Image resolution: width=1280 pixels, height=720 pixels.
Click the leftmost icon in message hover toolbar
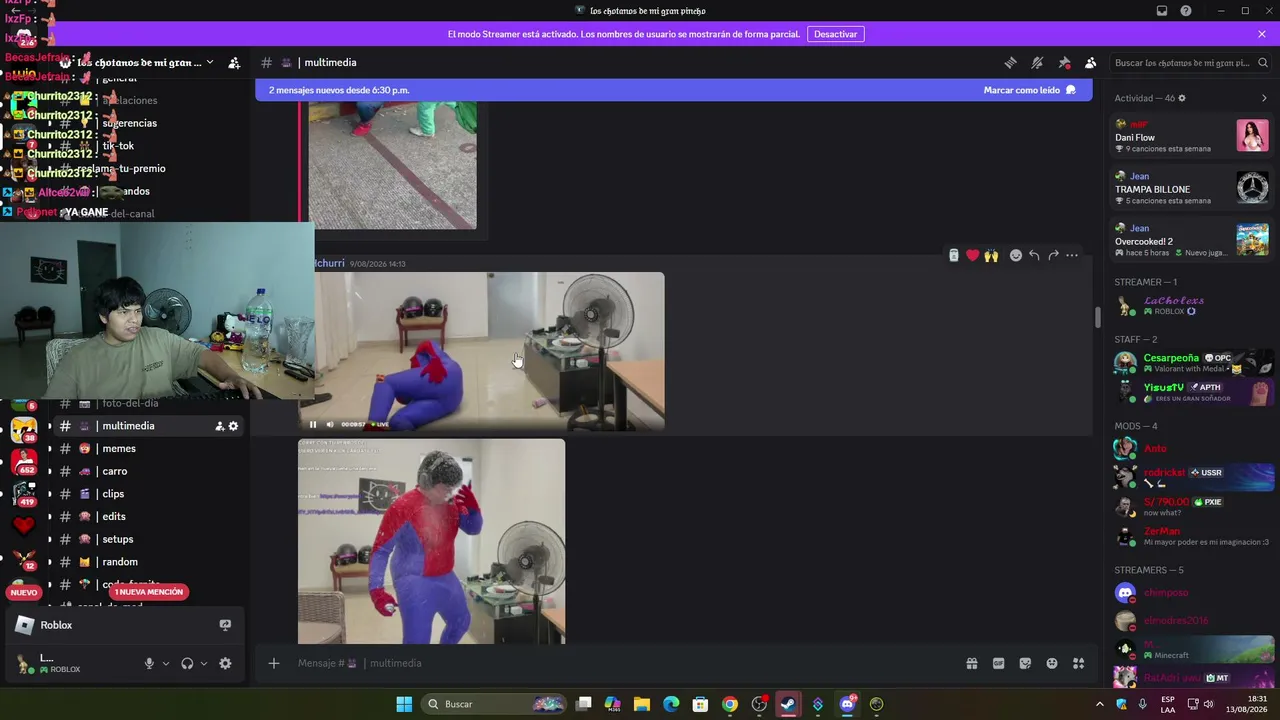pos(954,256)
